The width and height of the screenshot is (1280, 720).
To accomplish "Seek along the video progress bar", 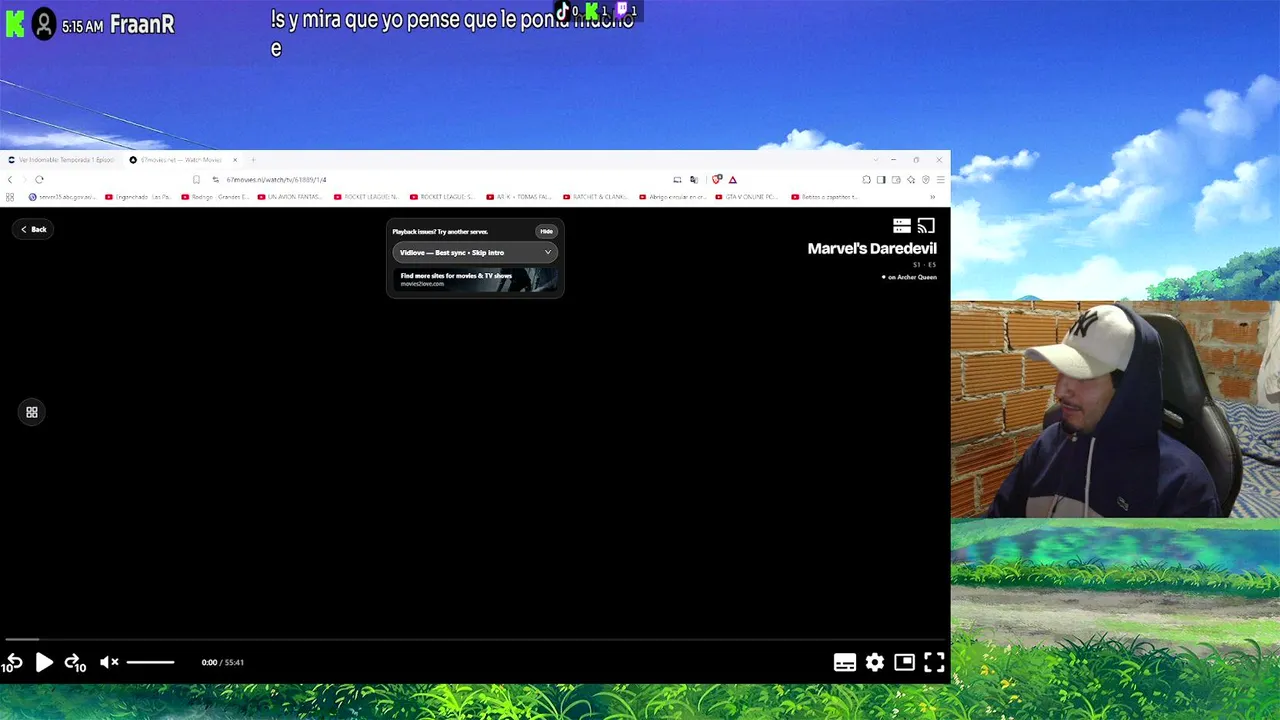I will (x=475, y=639).
